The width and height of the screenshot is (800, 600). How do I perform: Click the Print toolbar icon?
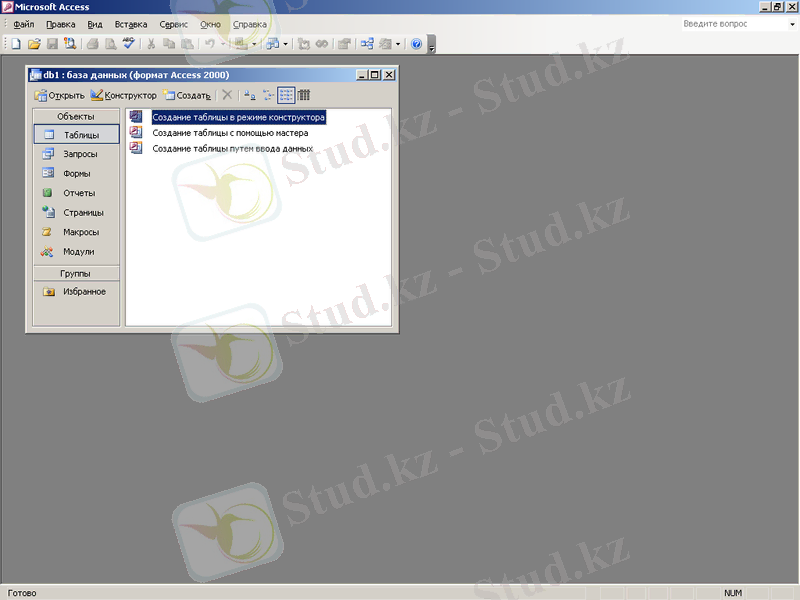[92, 44]
